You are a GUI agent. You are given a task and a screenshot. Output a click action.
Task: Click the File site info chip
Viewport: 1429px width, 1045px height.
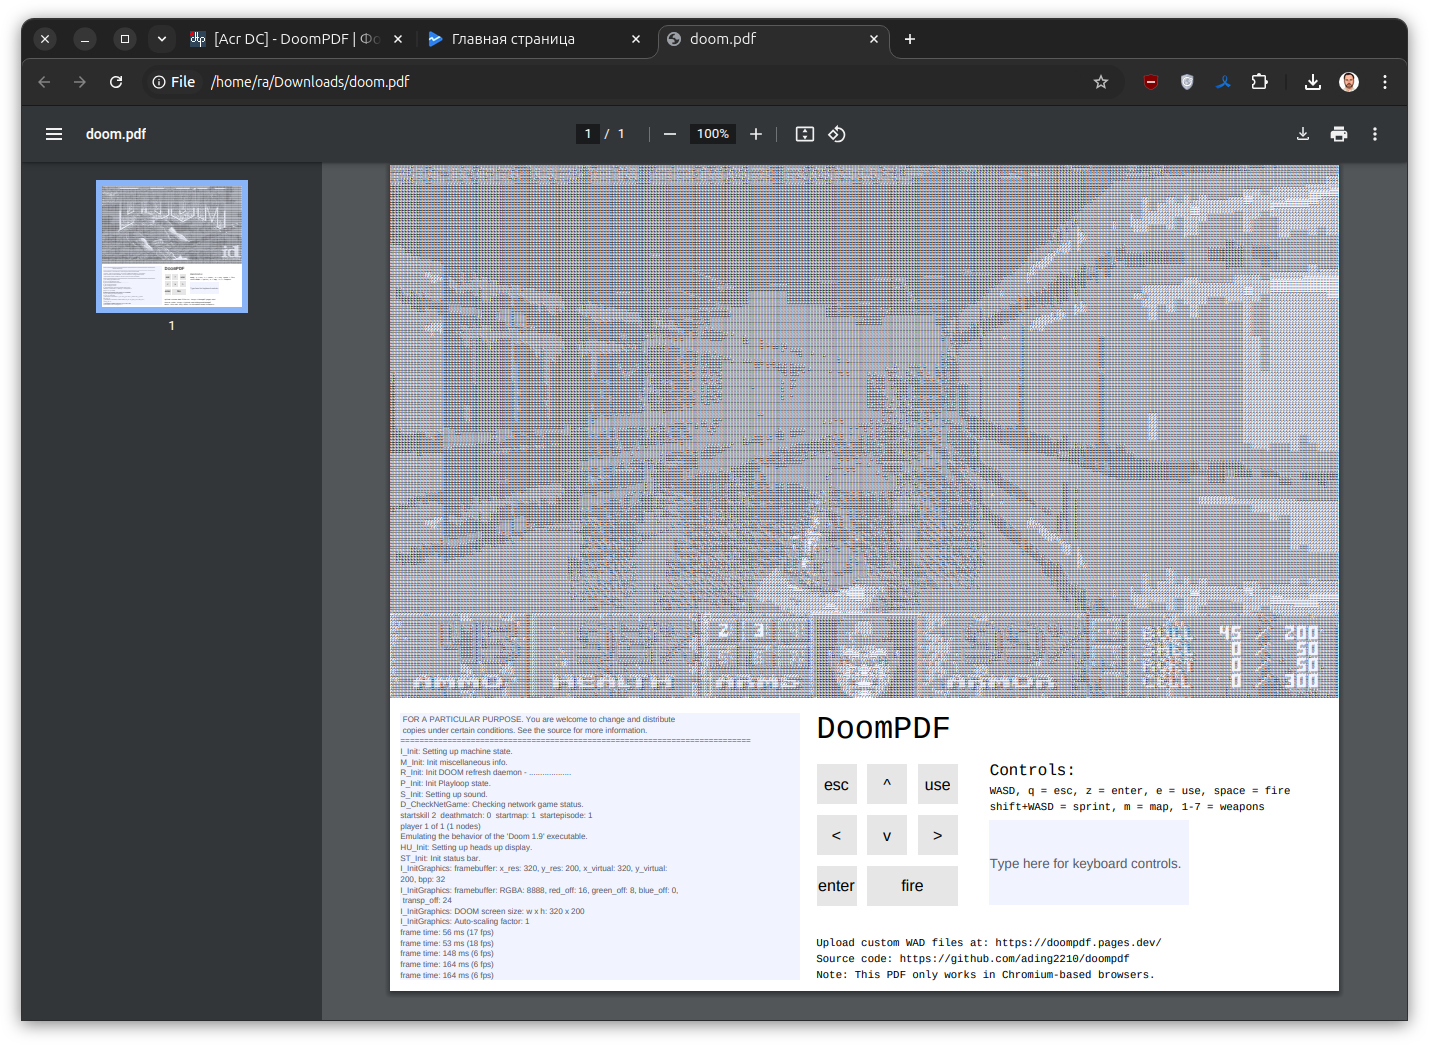(174, 82)
